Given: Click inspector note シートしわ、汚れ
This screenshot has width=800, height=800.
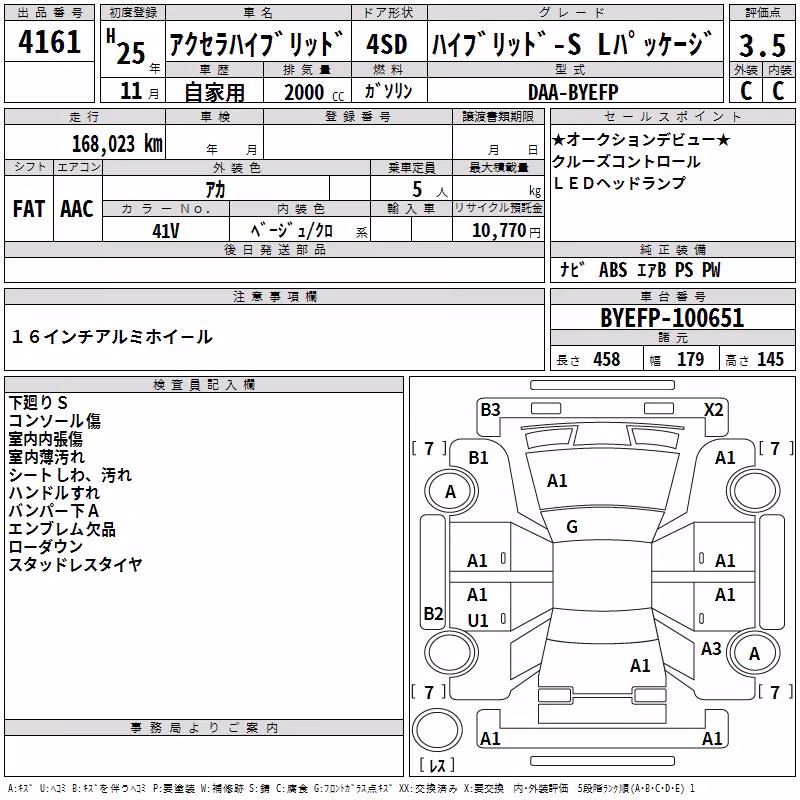Looking at the screenshot, I should [x=70, y=475].
